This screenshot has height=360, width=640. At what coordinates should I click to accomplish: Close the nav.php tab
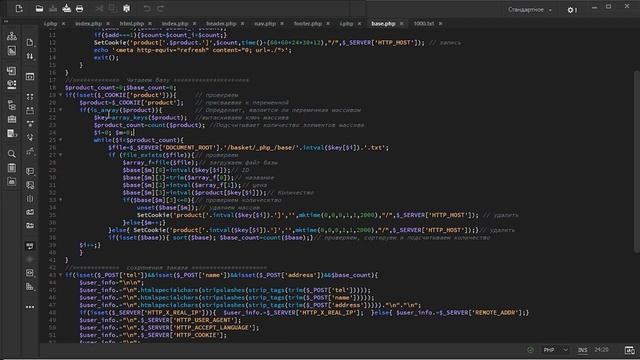coord(282,24)
